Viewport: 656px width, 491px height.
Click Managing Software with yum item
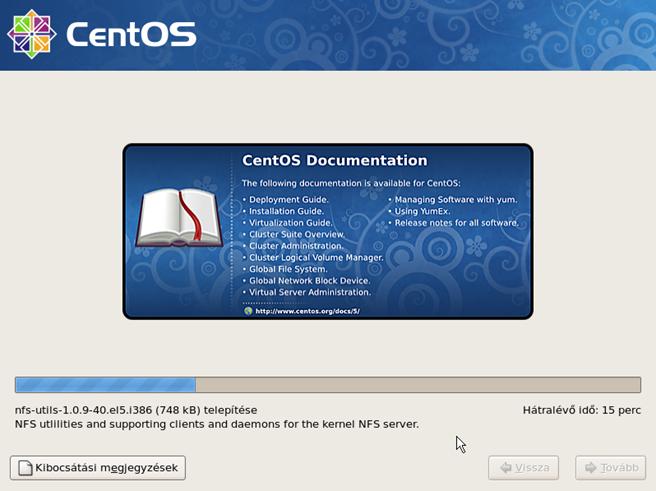[456, 200]
